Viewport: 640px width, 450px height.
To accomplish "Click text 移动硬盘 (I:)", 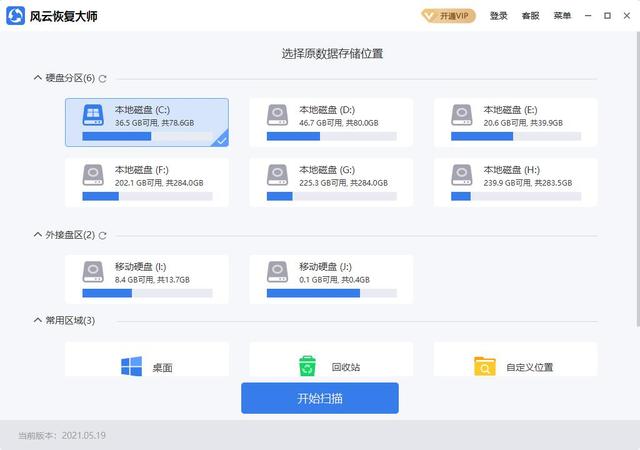I will tap(140, 267).
